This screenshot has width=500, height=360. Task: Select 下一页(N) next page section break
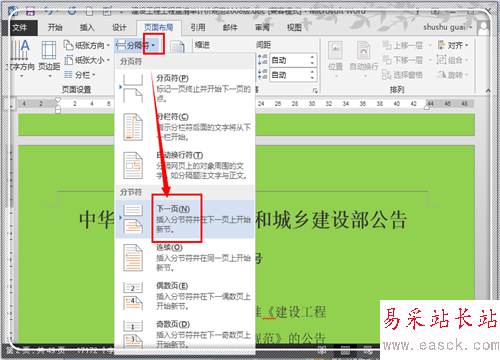(x=185, y=219)
